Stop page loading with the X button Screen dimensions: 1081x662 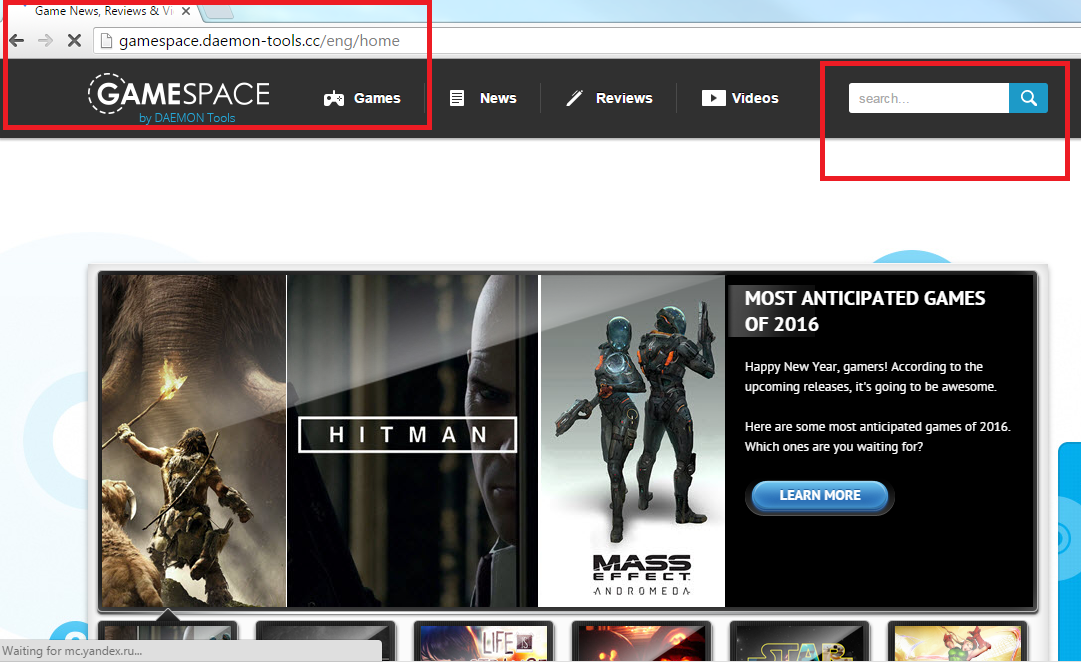point(74,41)
